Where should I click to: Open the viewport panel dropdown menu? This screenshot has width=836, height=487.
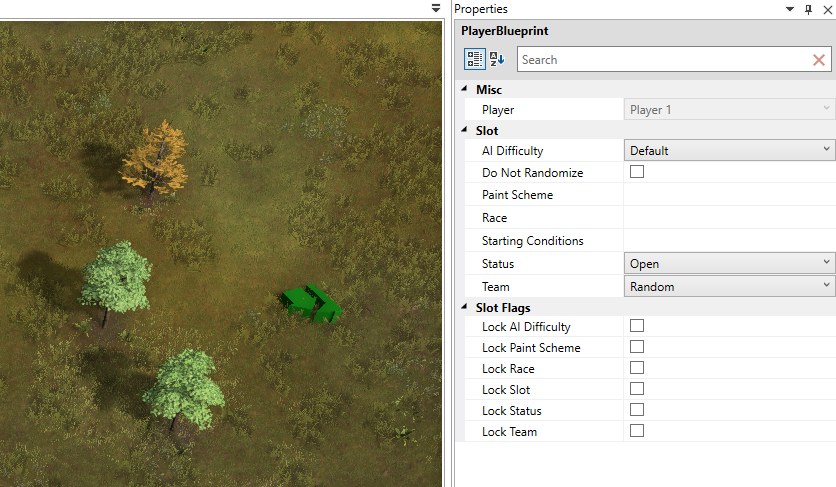[x=436, y=8]
